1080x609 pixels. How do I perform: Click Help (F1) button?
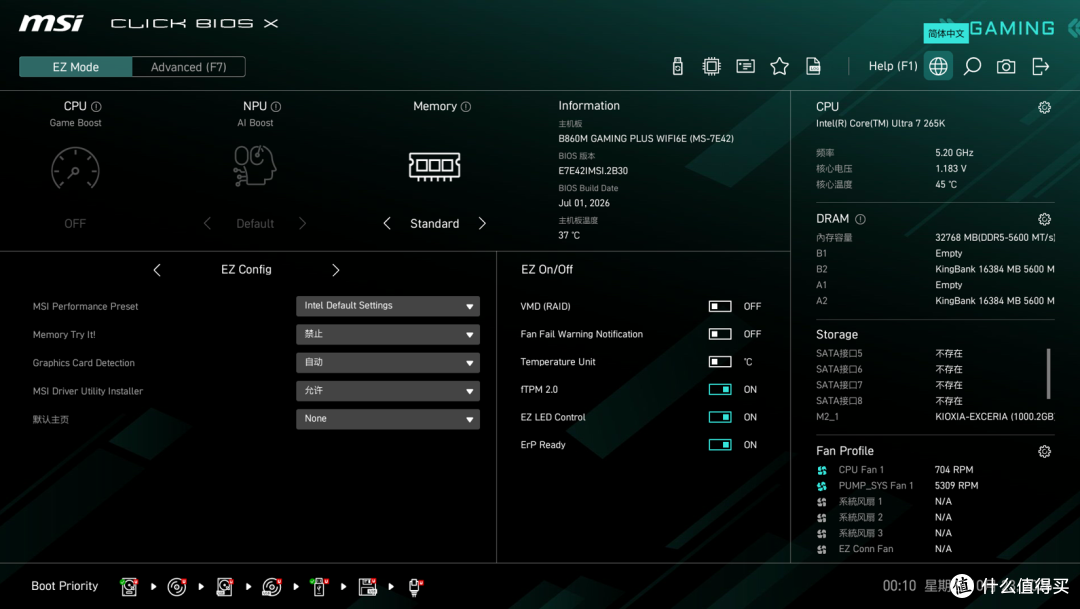(x=893, y=66)
